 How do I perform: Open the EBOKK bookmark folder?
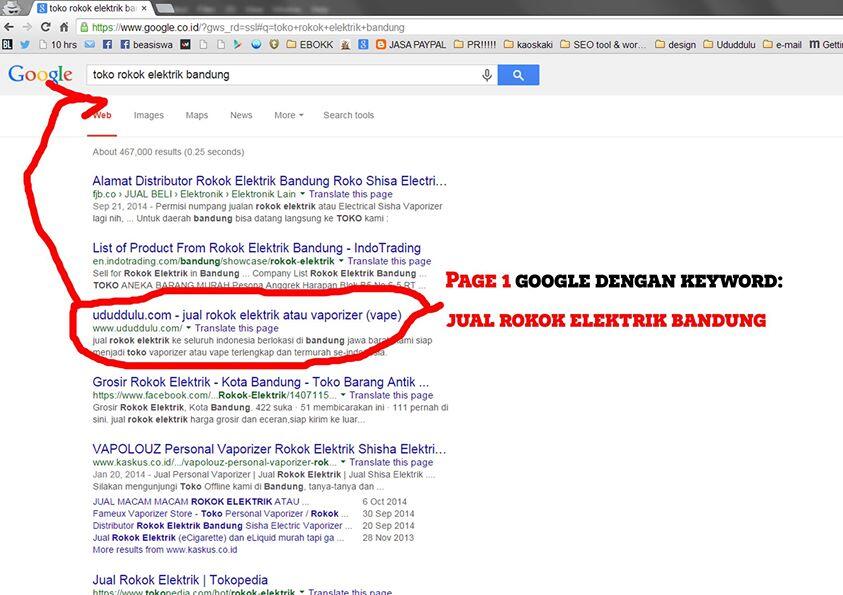tap(310, 45)
